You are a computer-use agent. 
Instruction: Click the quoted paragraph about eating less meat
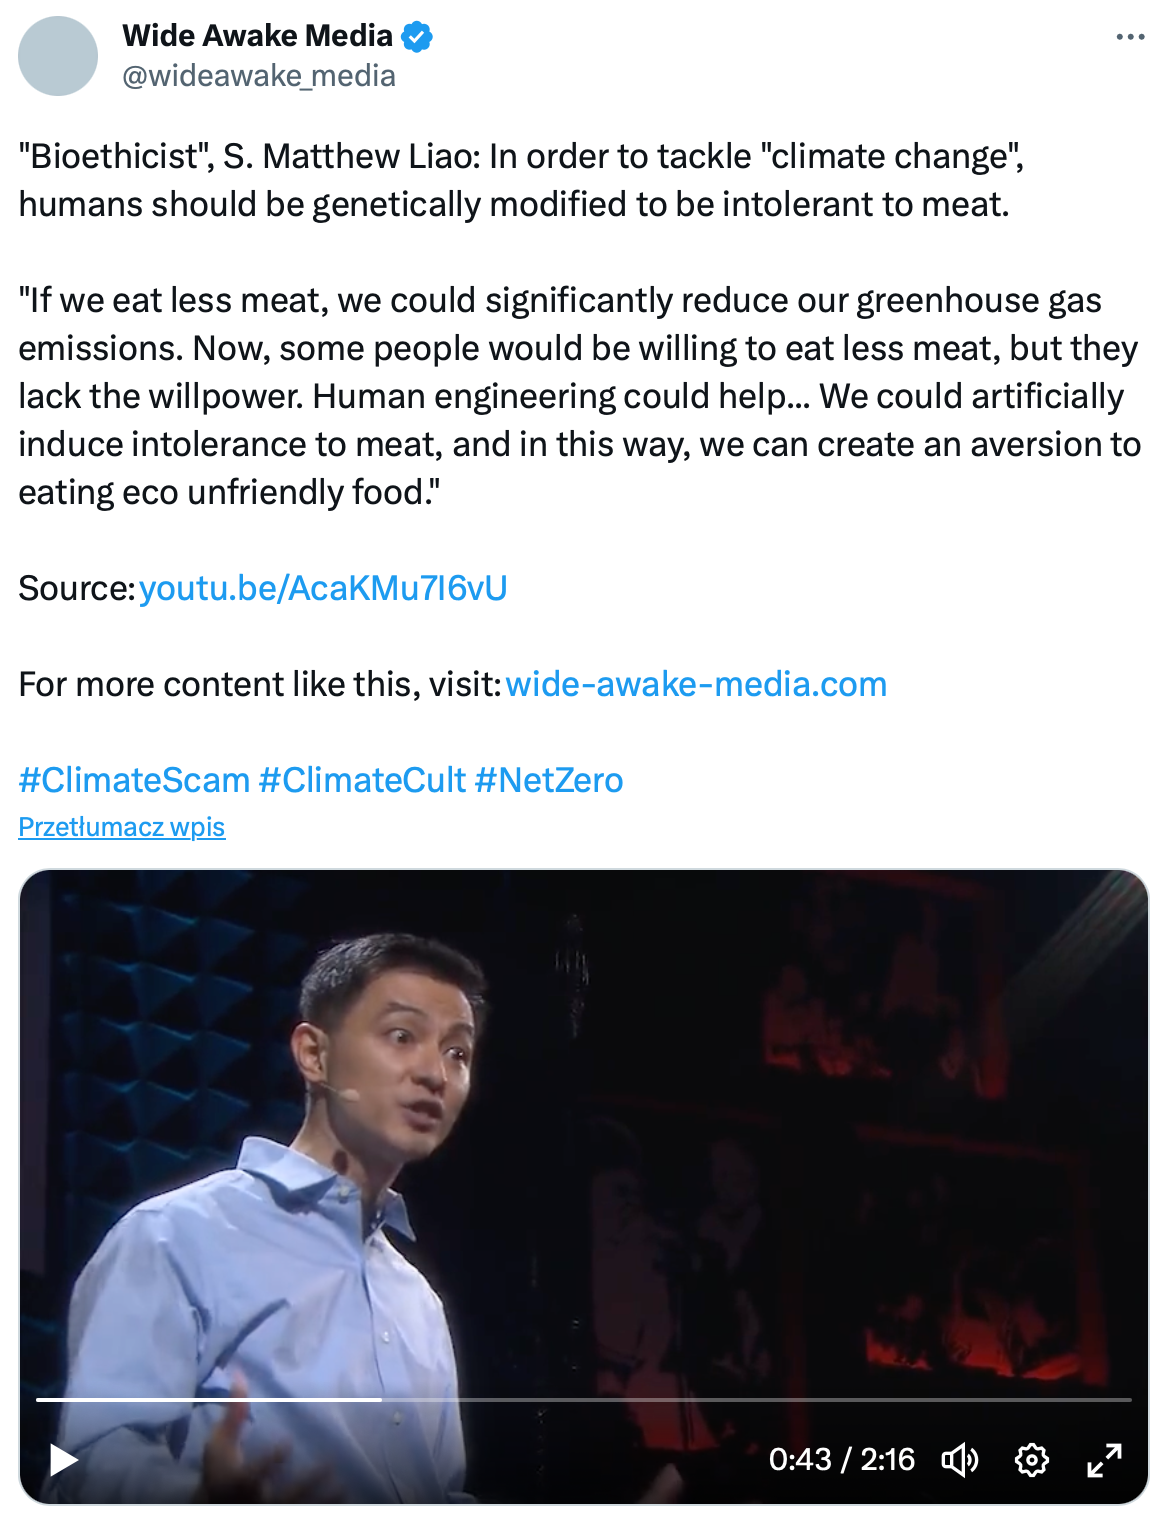tap(578, 396)
